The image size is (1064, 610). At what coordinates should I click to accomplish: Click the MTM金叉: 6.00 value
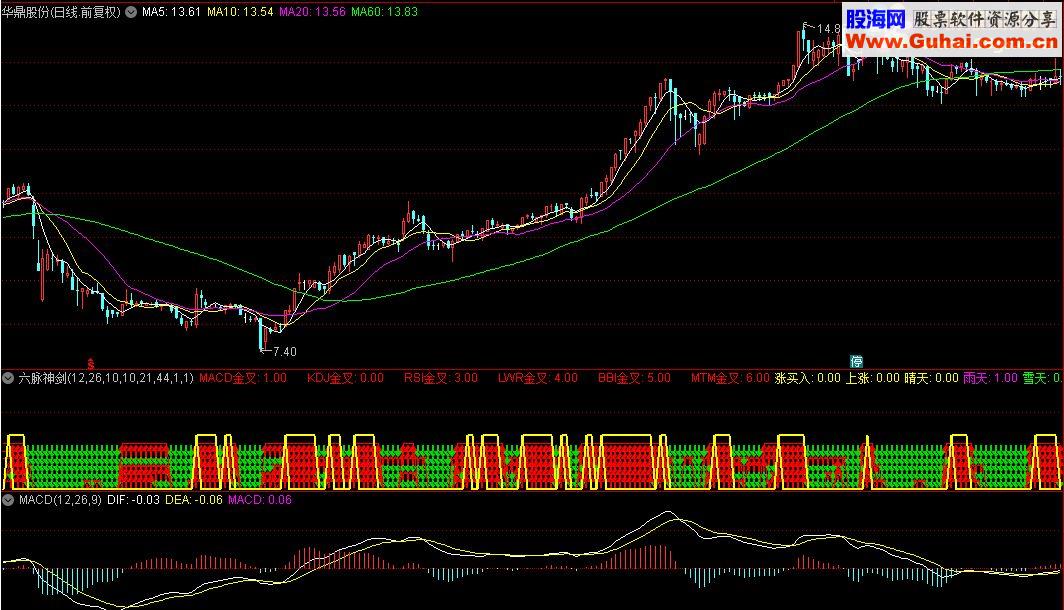pyautogui.click(x=730, y=378)
